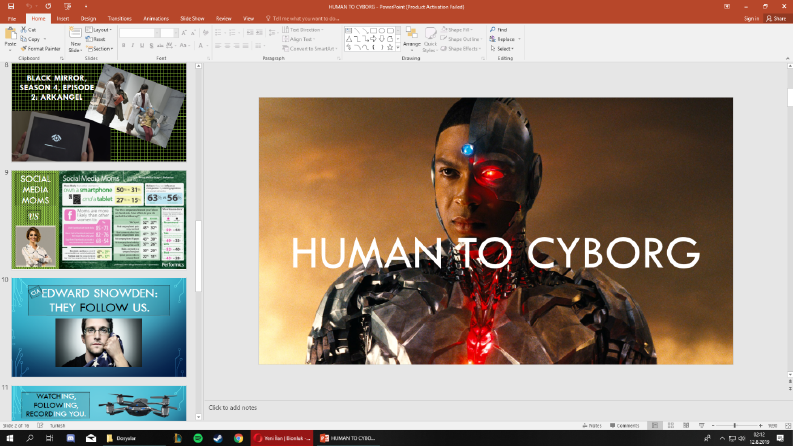Fit slide to current window icon

pos(788,426)
